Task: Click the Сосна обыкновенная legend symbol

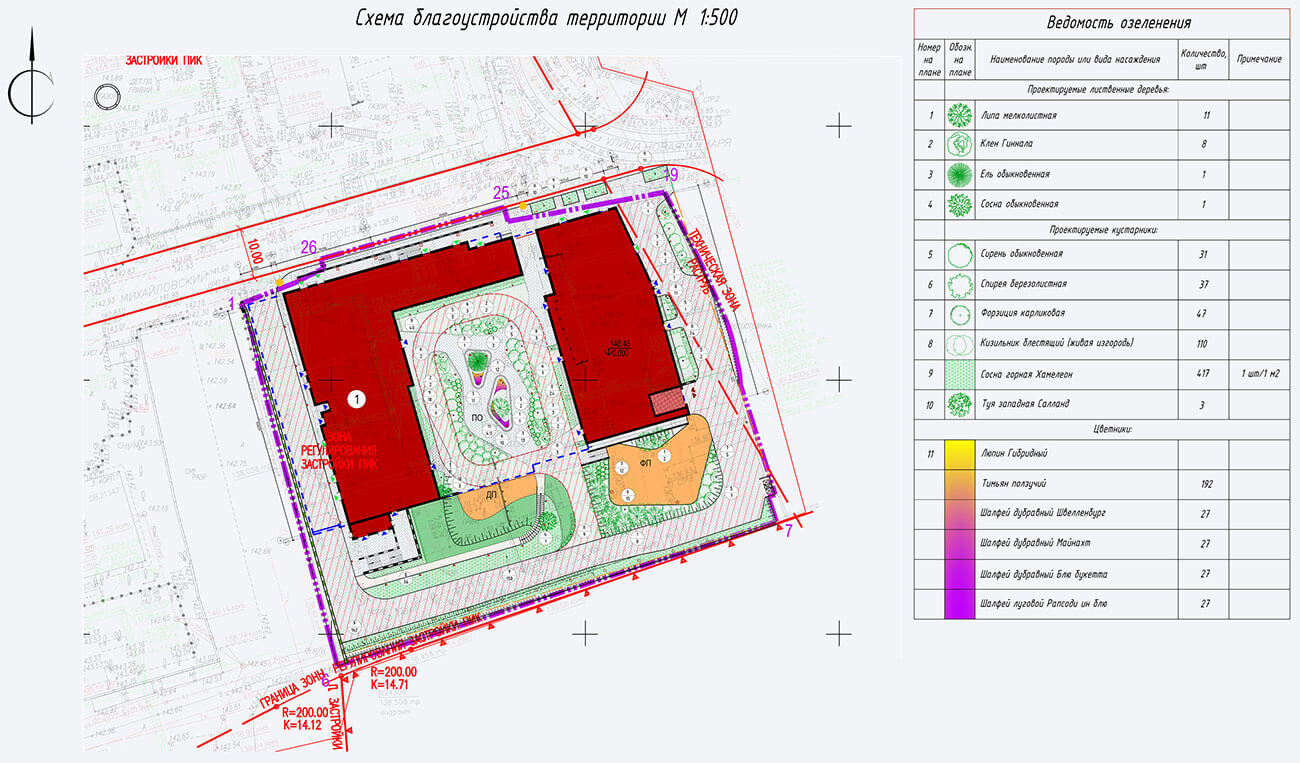Action: [960, 205]
